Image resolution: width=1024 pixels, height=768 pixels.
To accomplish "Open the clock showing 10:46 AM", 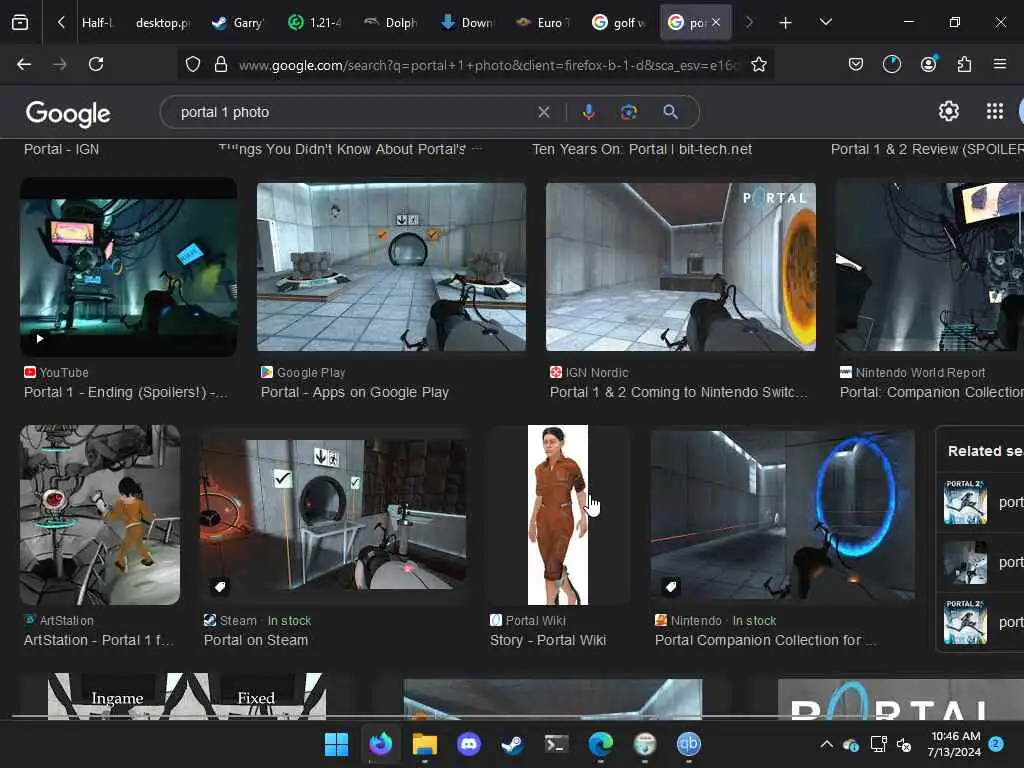I will pos(955,744).
